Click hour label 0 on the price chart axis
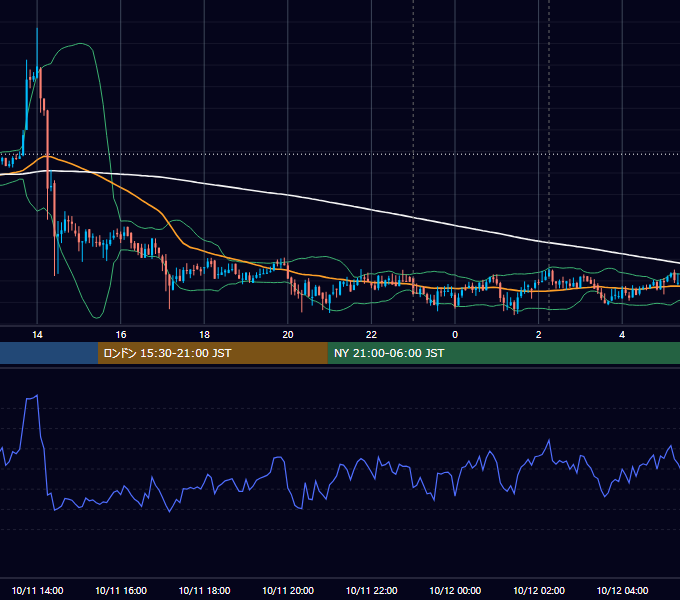 coord(455,335)
